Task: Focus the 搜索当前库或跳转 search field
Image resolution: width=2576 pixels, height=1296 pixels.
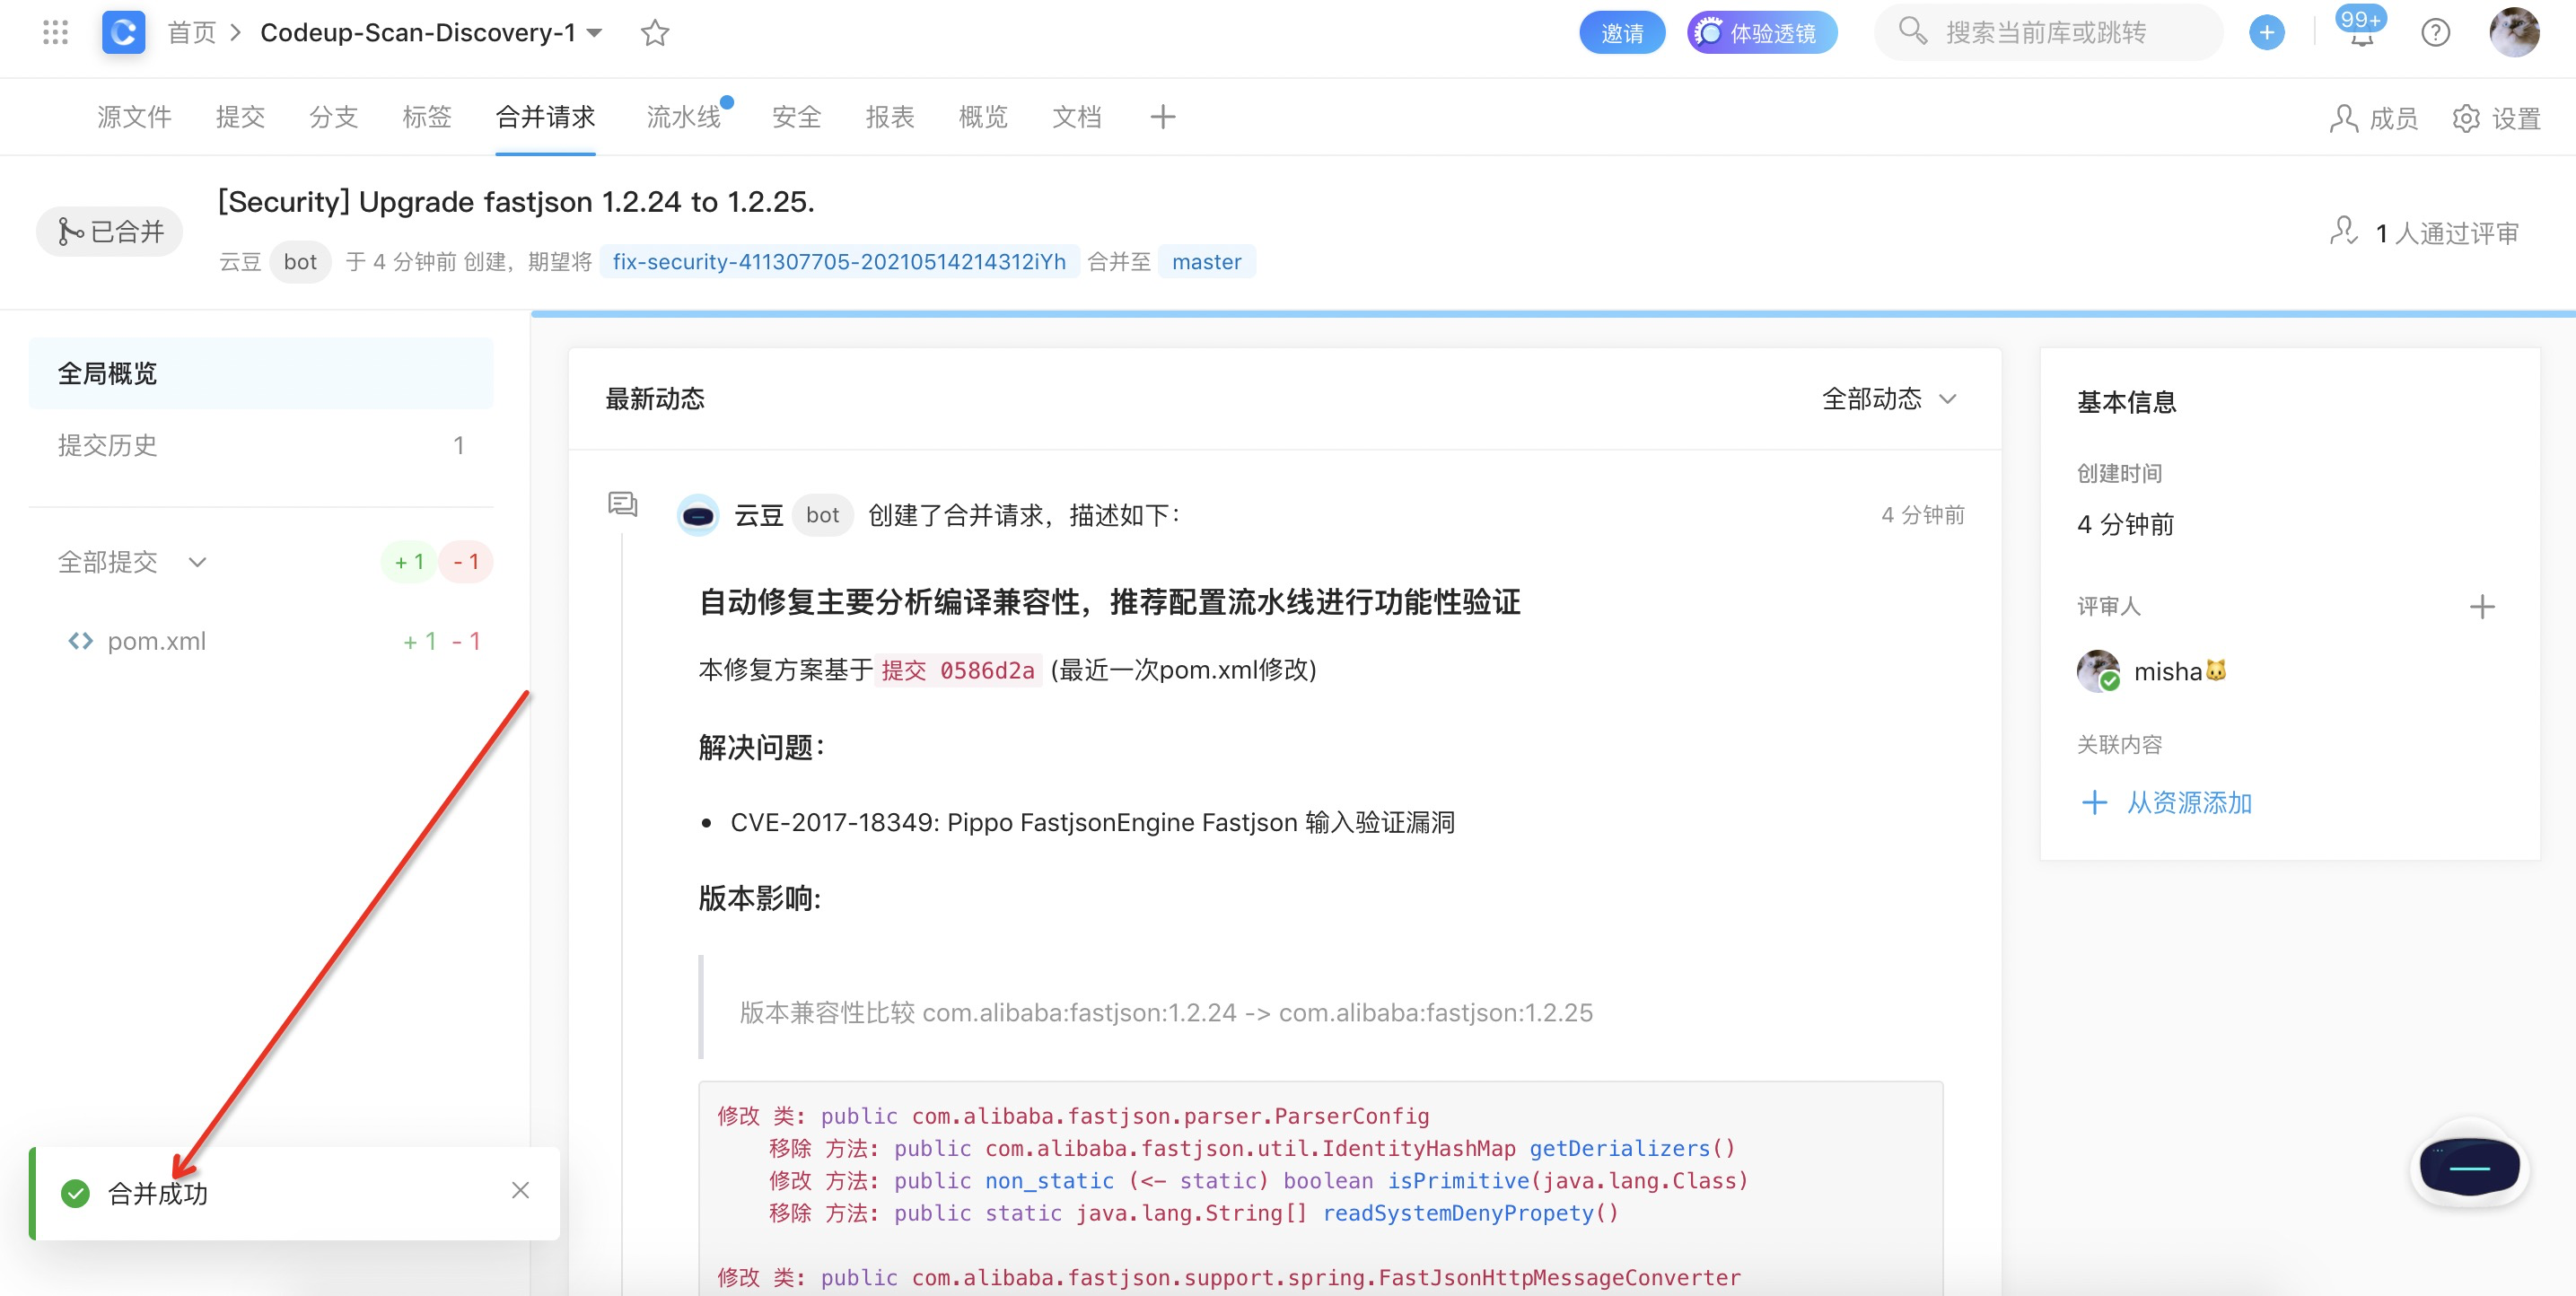Action: tap(2048, 33)
